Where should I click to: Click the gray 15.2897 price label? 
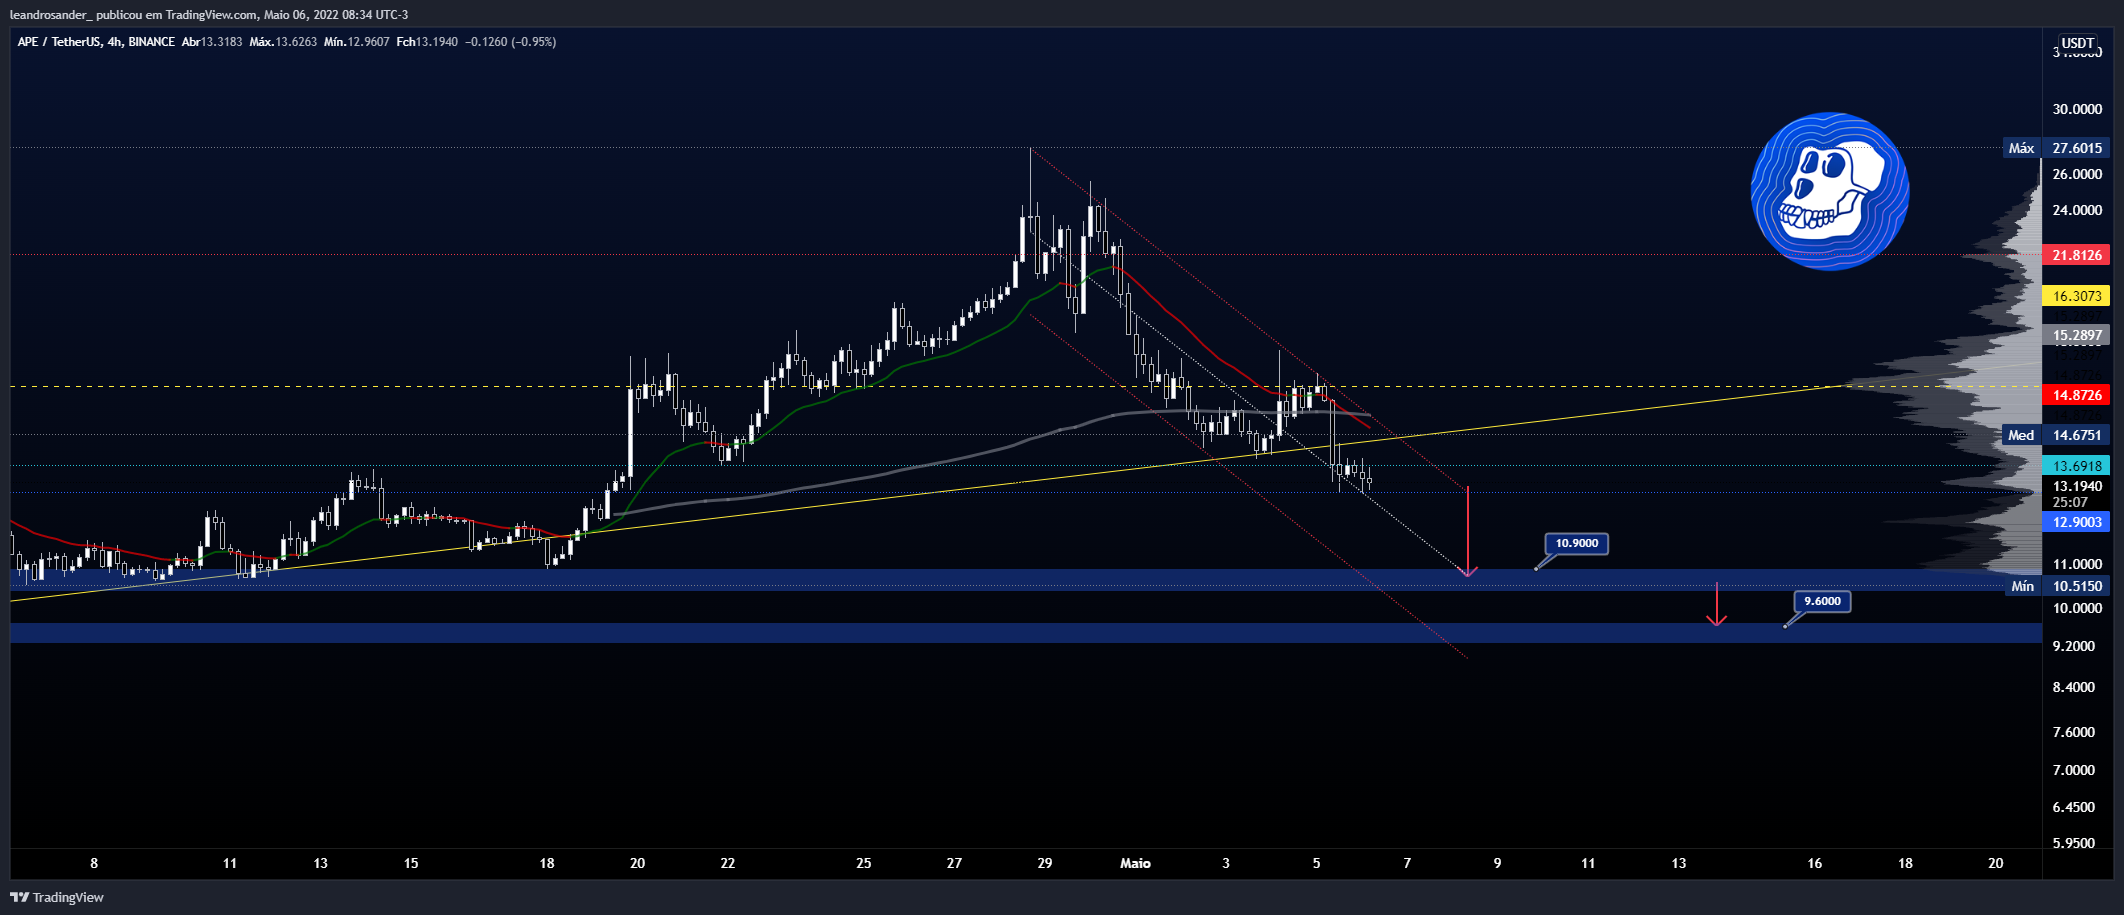tap(2077, 335)
